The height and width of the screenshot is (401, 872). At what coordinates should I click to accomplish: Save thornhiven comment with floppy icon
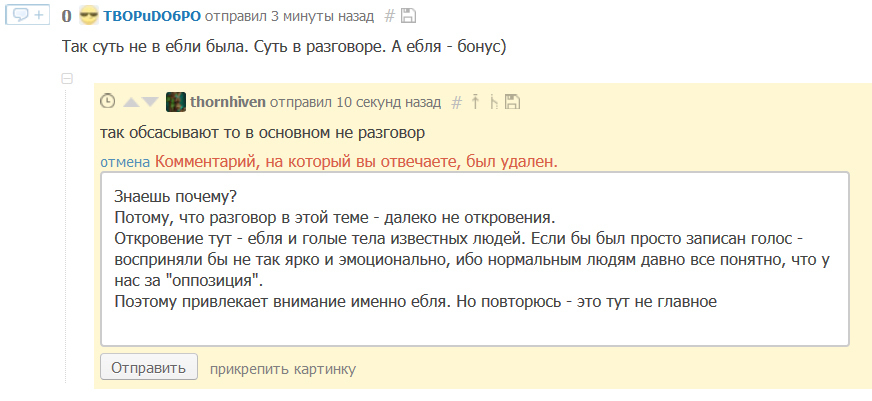512,102
